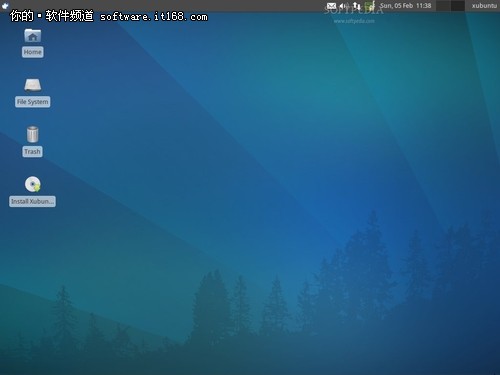Open the mail envelope indicator
The image size is (500, 375).
click(331, 6)
